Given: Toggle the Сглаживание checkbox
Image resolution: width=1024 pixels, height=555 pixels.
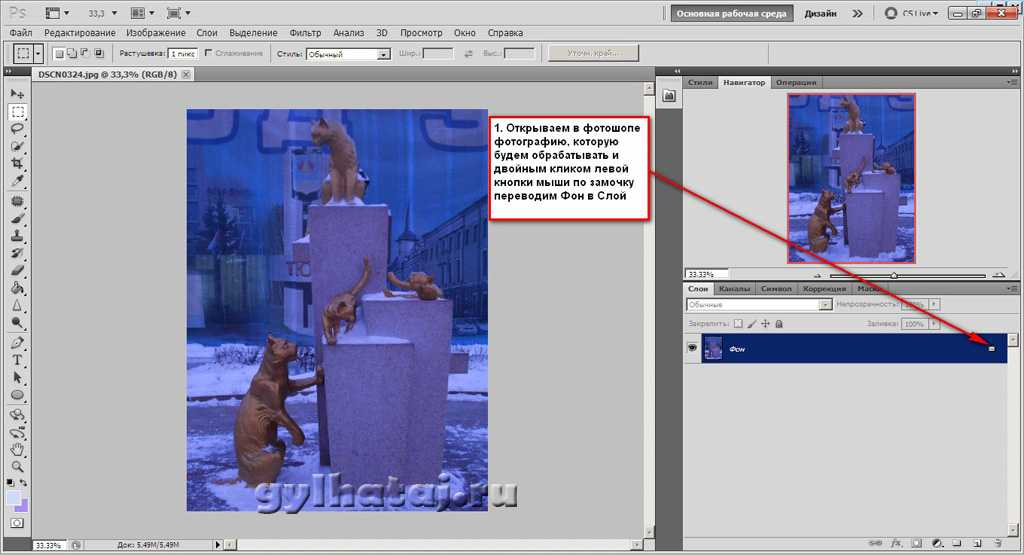Looking at the screenshot, I should point(208,53).
